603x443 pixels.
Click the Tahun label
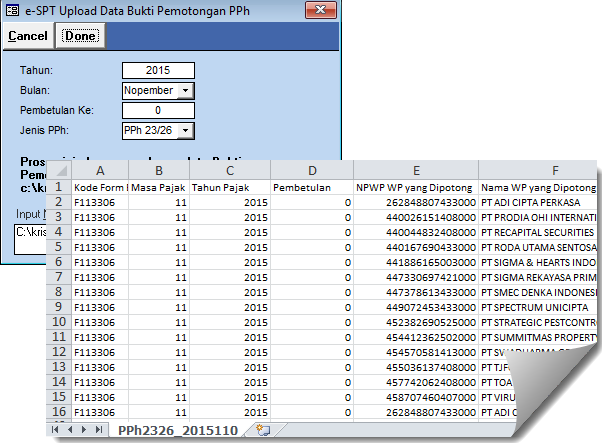pyautogui.click(x=37, y=70)
